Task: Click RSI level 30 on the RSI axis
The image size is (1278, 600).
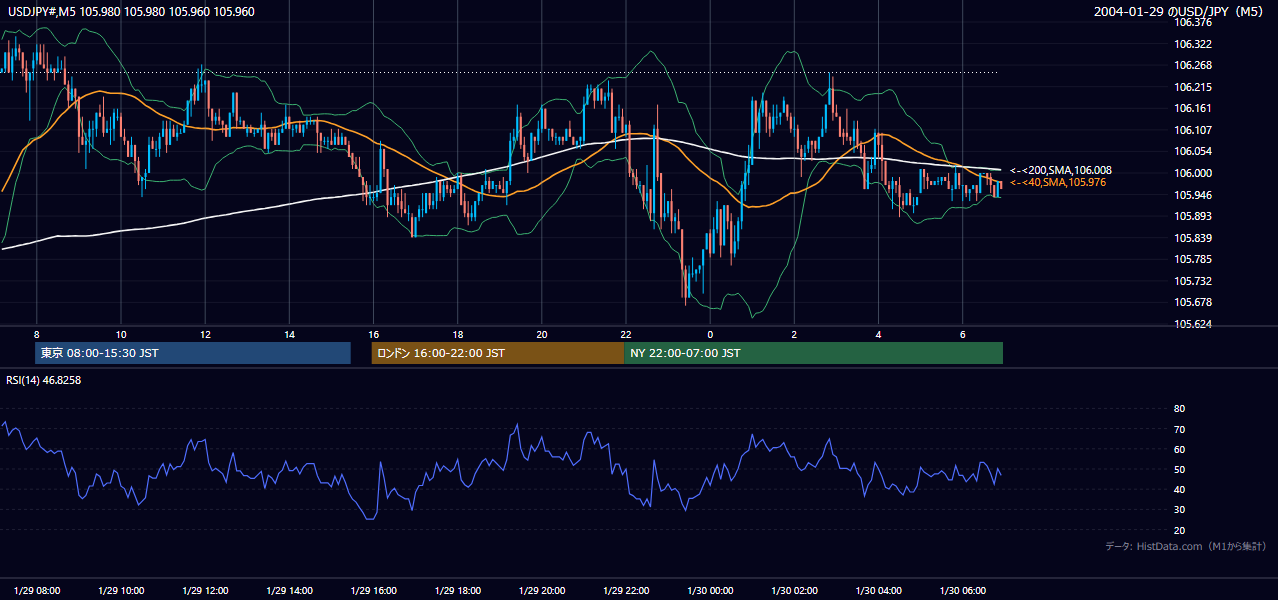Action: [1179, 510]
